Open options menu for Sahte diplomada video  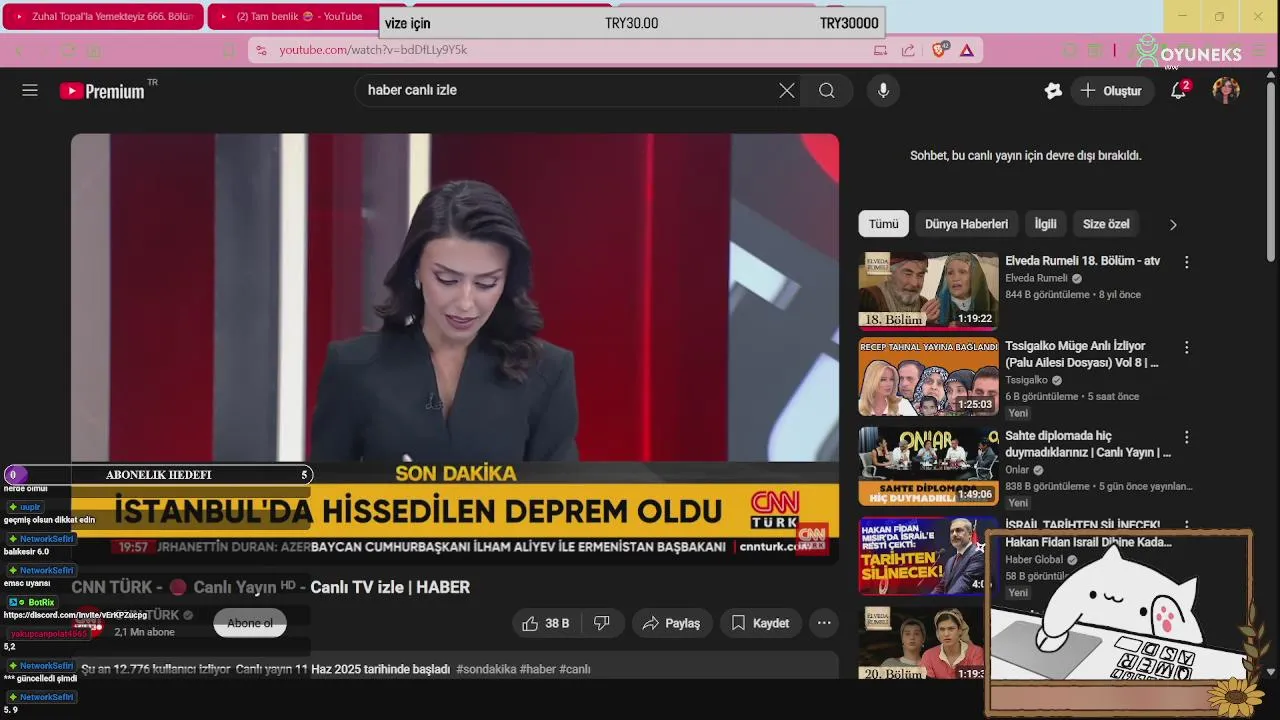1187,437
